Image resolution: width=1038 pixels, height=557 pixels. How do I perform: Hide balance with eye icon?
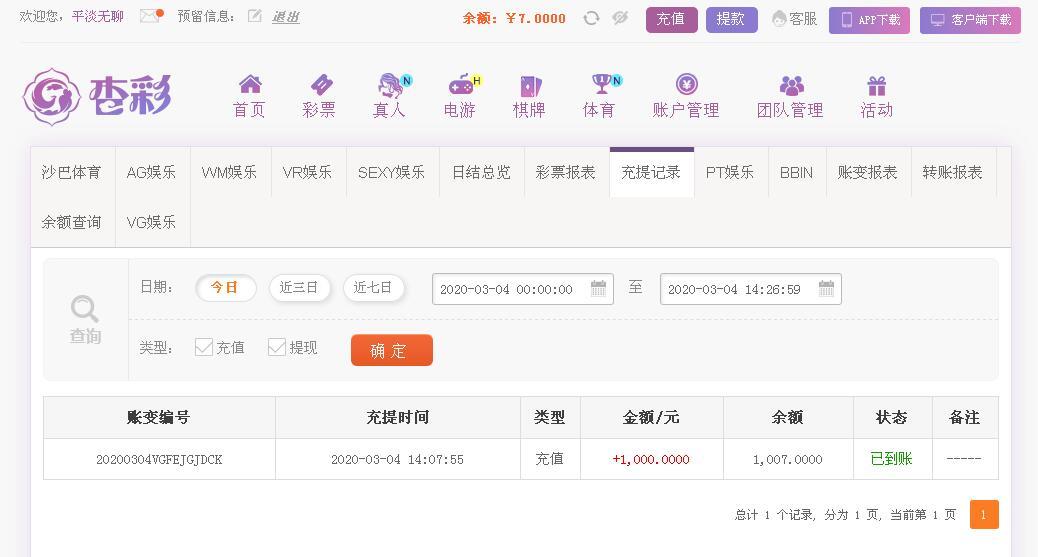[x=620, y=18]
